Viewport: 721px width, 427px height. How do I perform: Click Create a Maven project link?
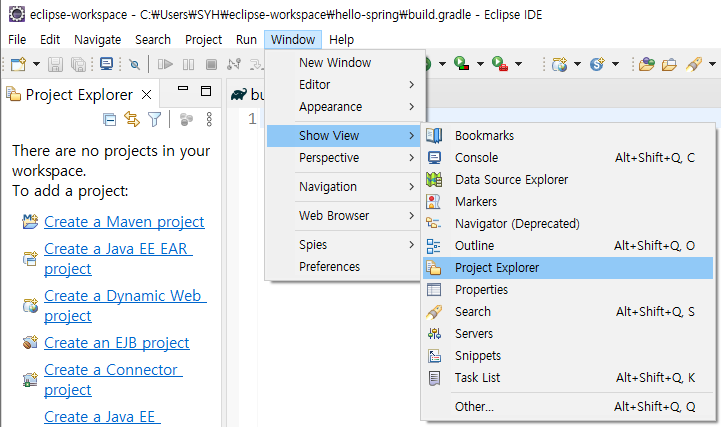pyautogui.click(x=124, y=222)
